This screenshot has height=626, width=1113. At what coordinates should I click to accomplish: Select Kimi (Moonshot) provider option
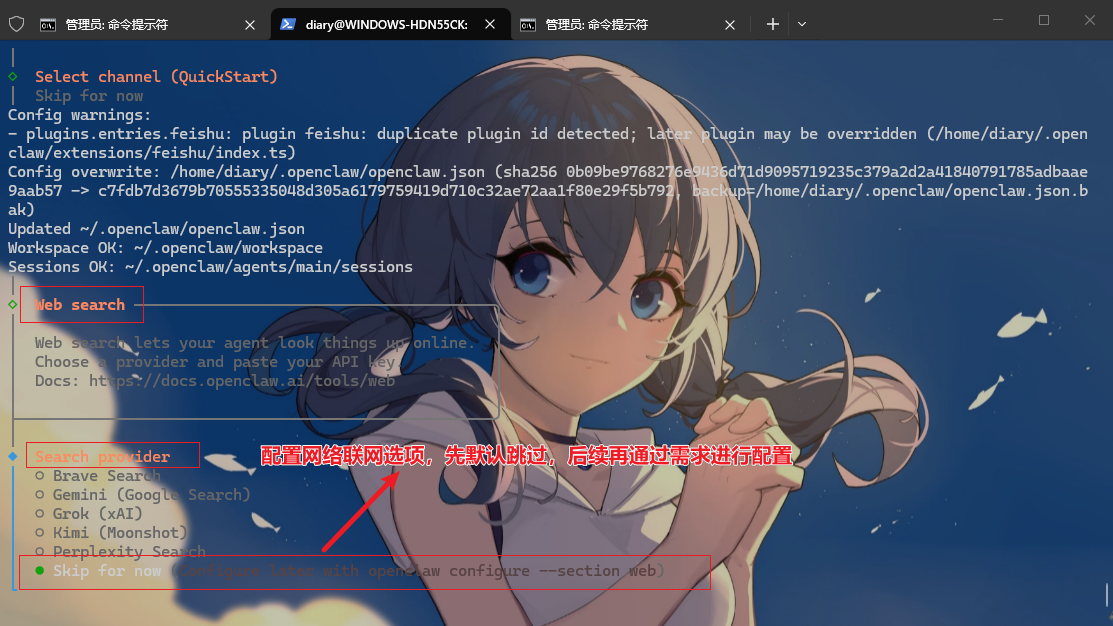[111, 533]
